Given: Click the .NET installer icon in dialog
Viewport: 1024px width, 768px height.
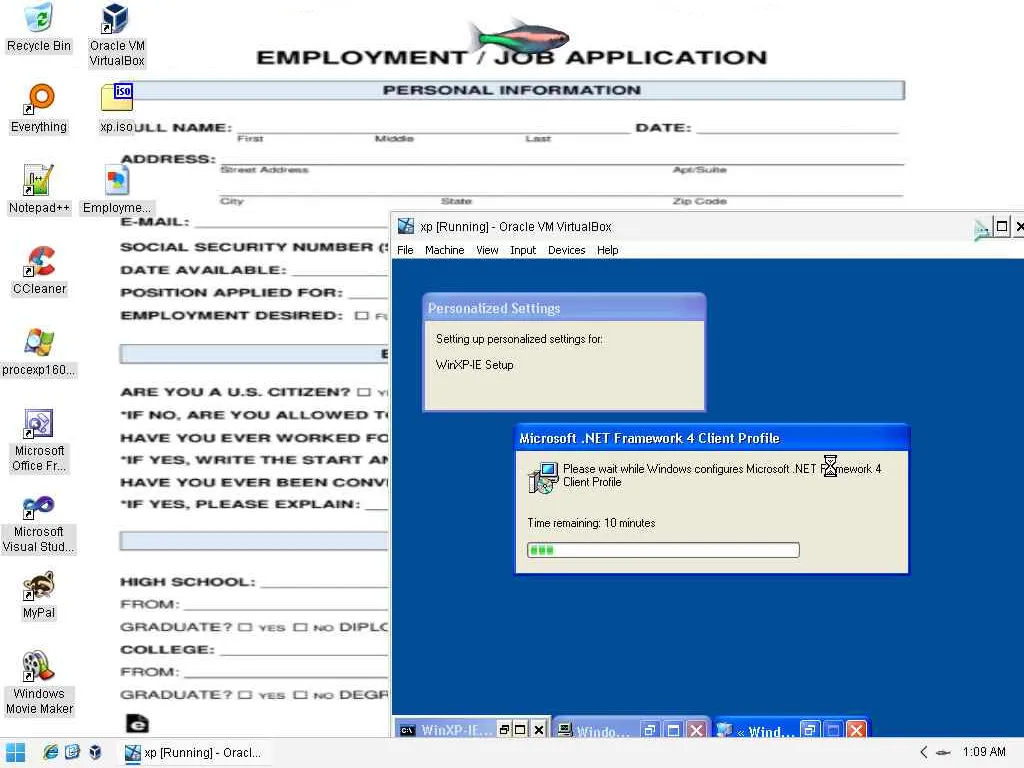Looking at the screenshot, I should point(543,477).
